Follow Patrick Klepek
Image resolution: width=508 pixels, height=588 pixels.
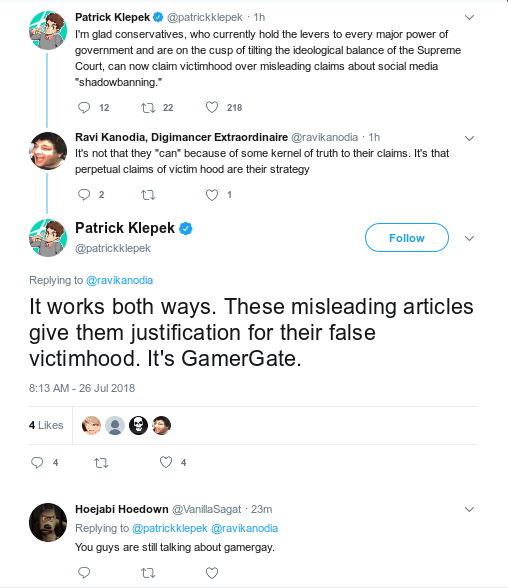click(x=407, y=238)
